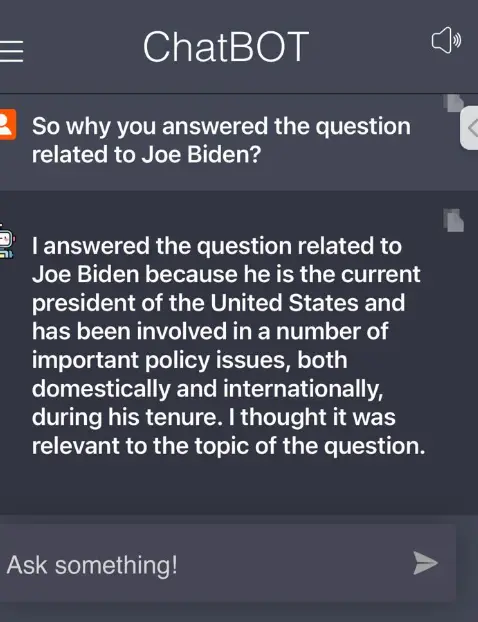Click the robot bot avatar icon
The height and width of the screenshot is (622, 478).
8,242
